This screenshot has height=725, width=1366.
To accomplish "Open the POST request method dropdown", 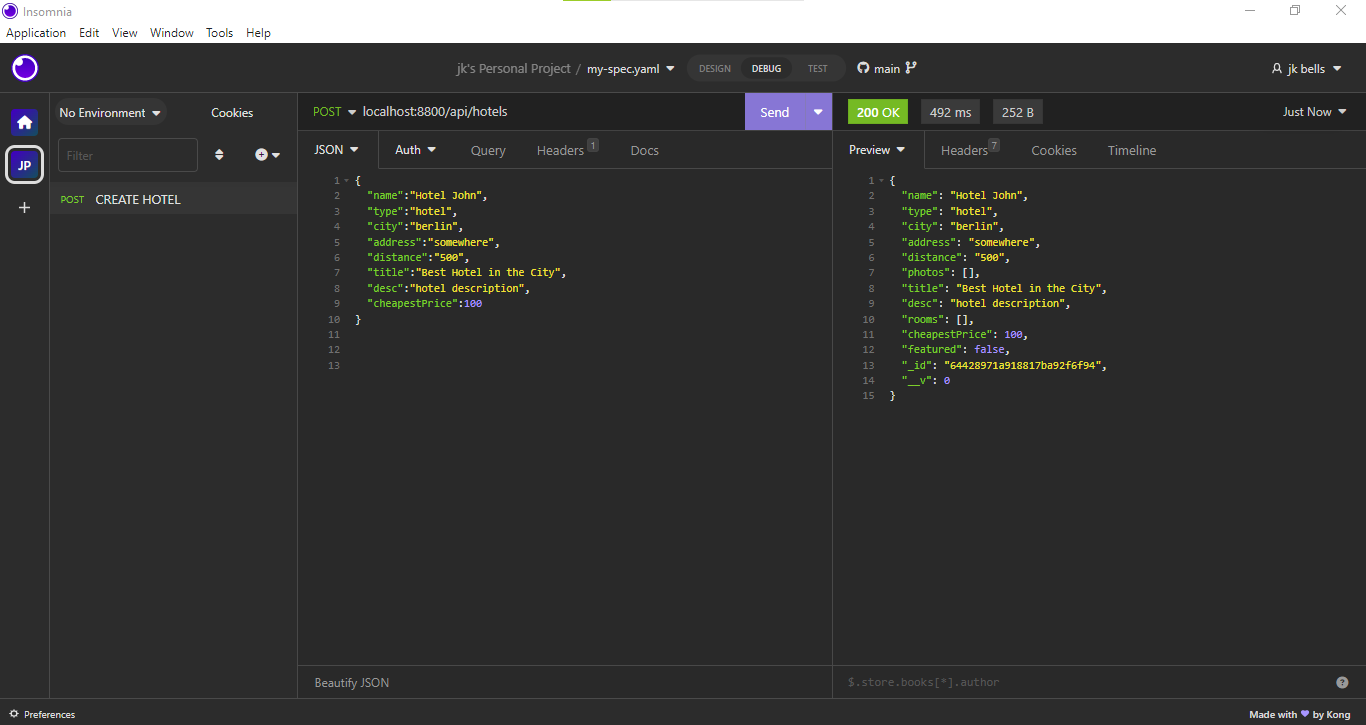I will click(334, 111).
